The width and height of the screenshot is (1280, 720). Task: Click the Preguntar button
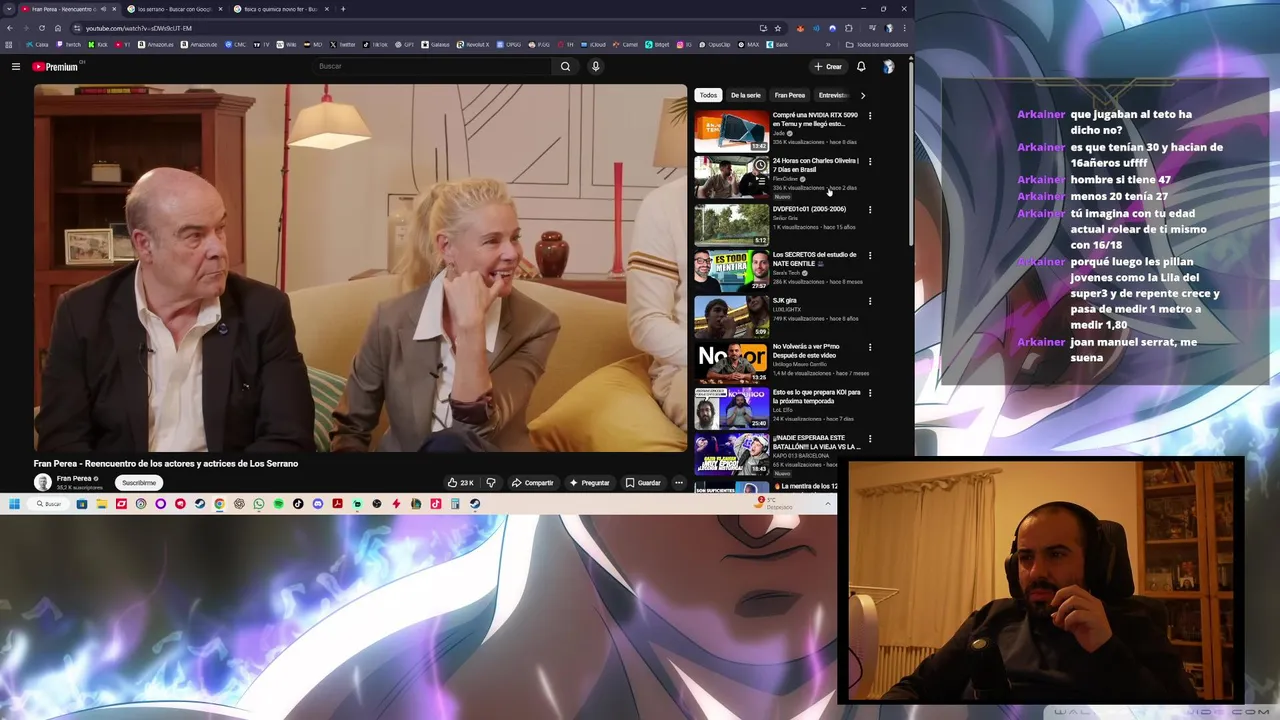[x=589, y=483]
